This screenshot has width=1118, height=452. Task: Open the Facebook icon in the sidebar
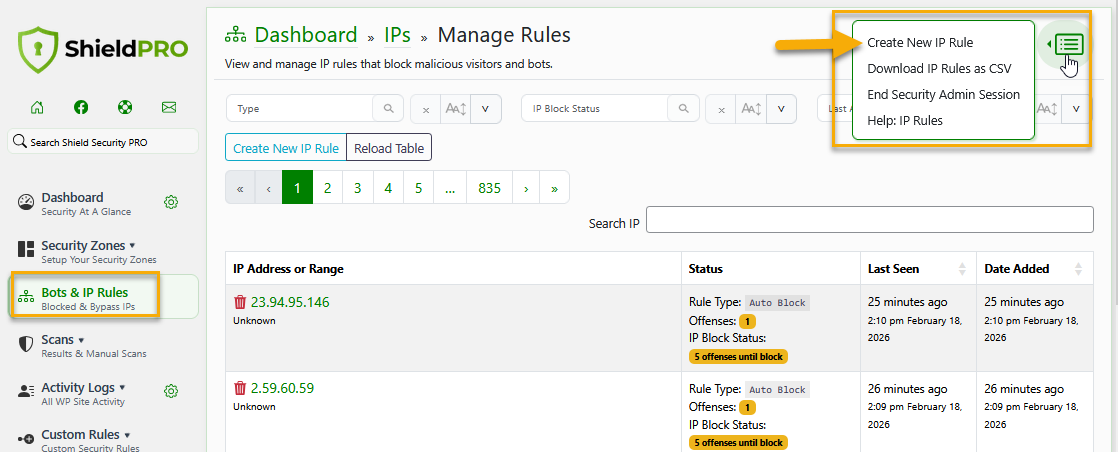pyautogui.click(x=81, y=108)
